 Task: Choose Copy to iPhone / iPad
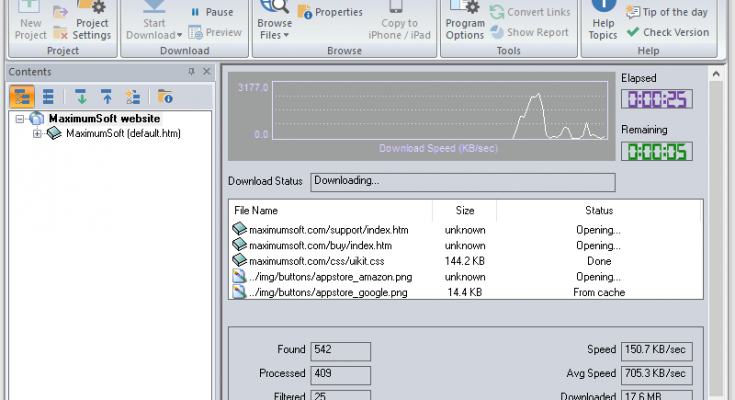click(x=399, y=21)
